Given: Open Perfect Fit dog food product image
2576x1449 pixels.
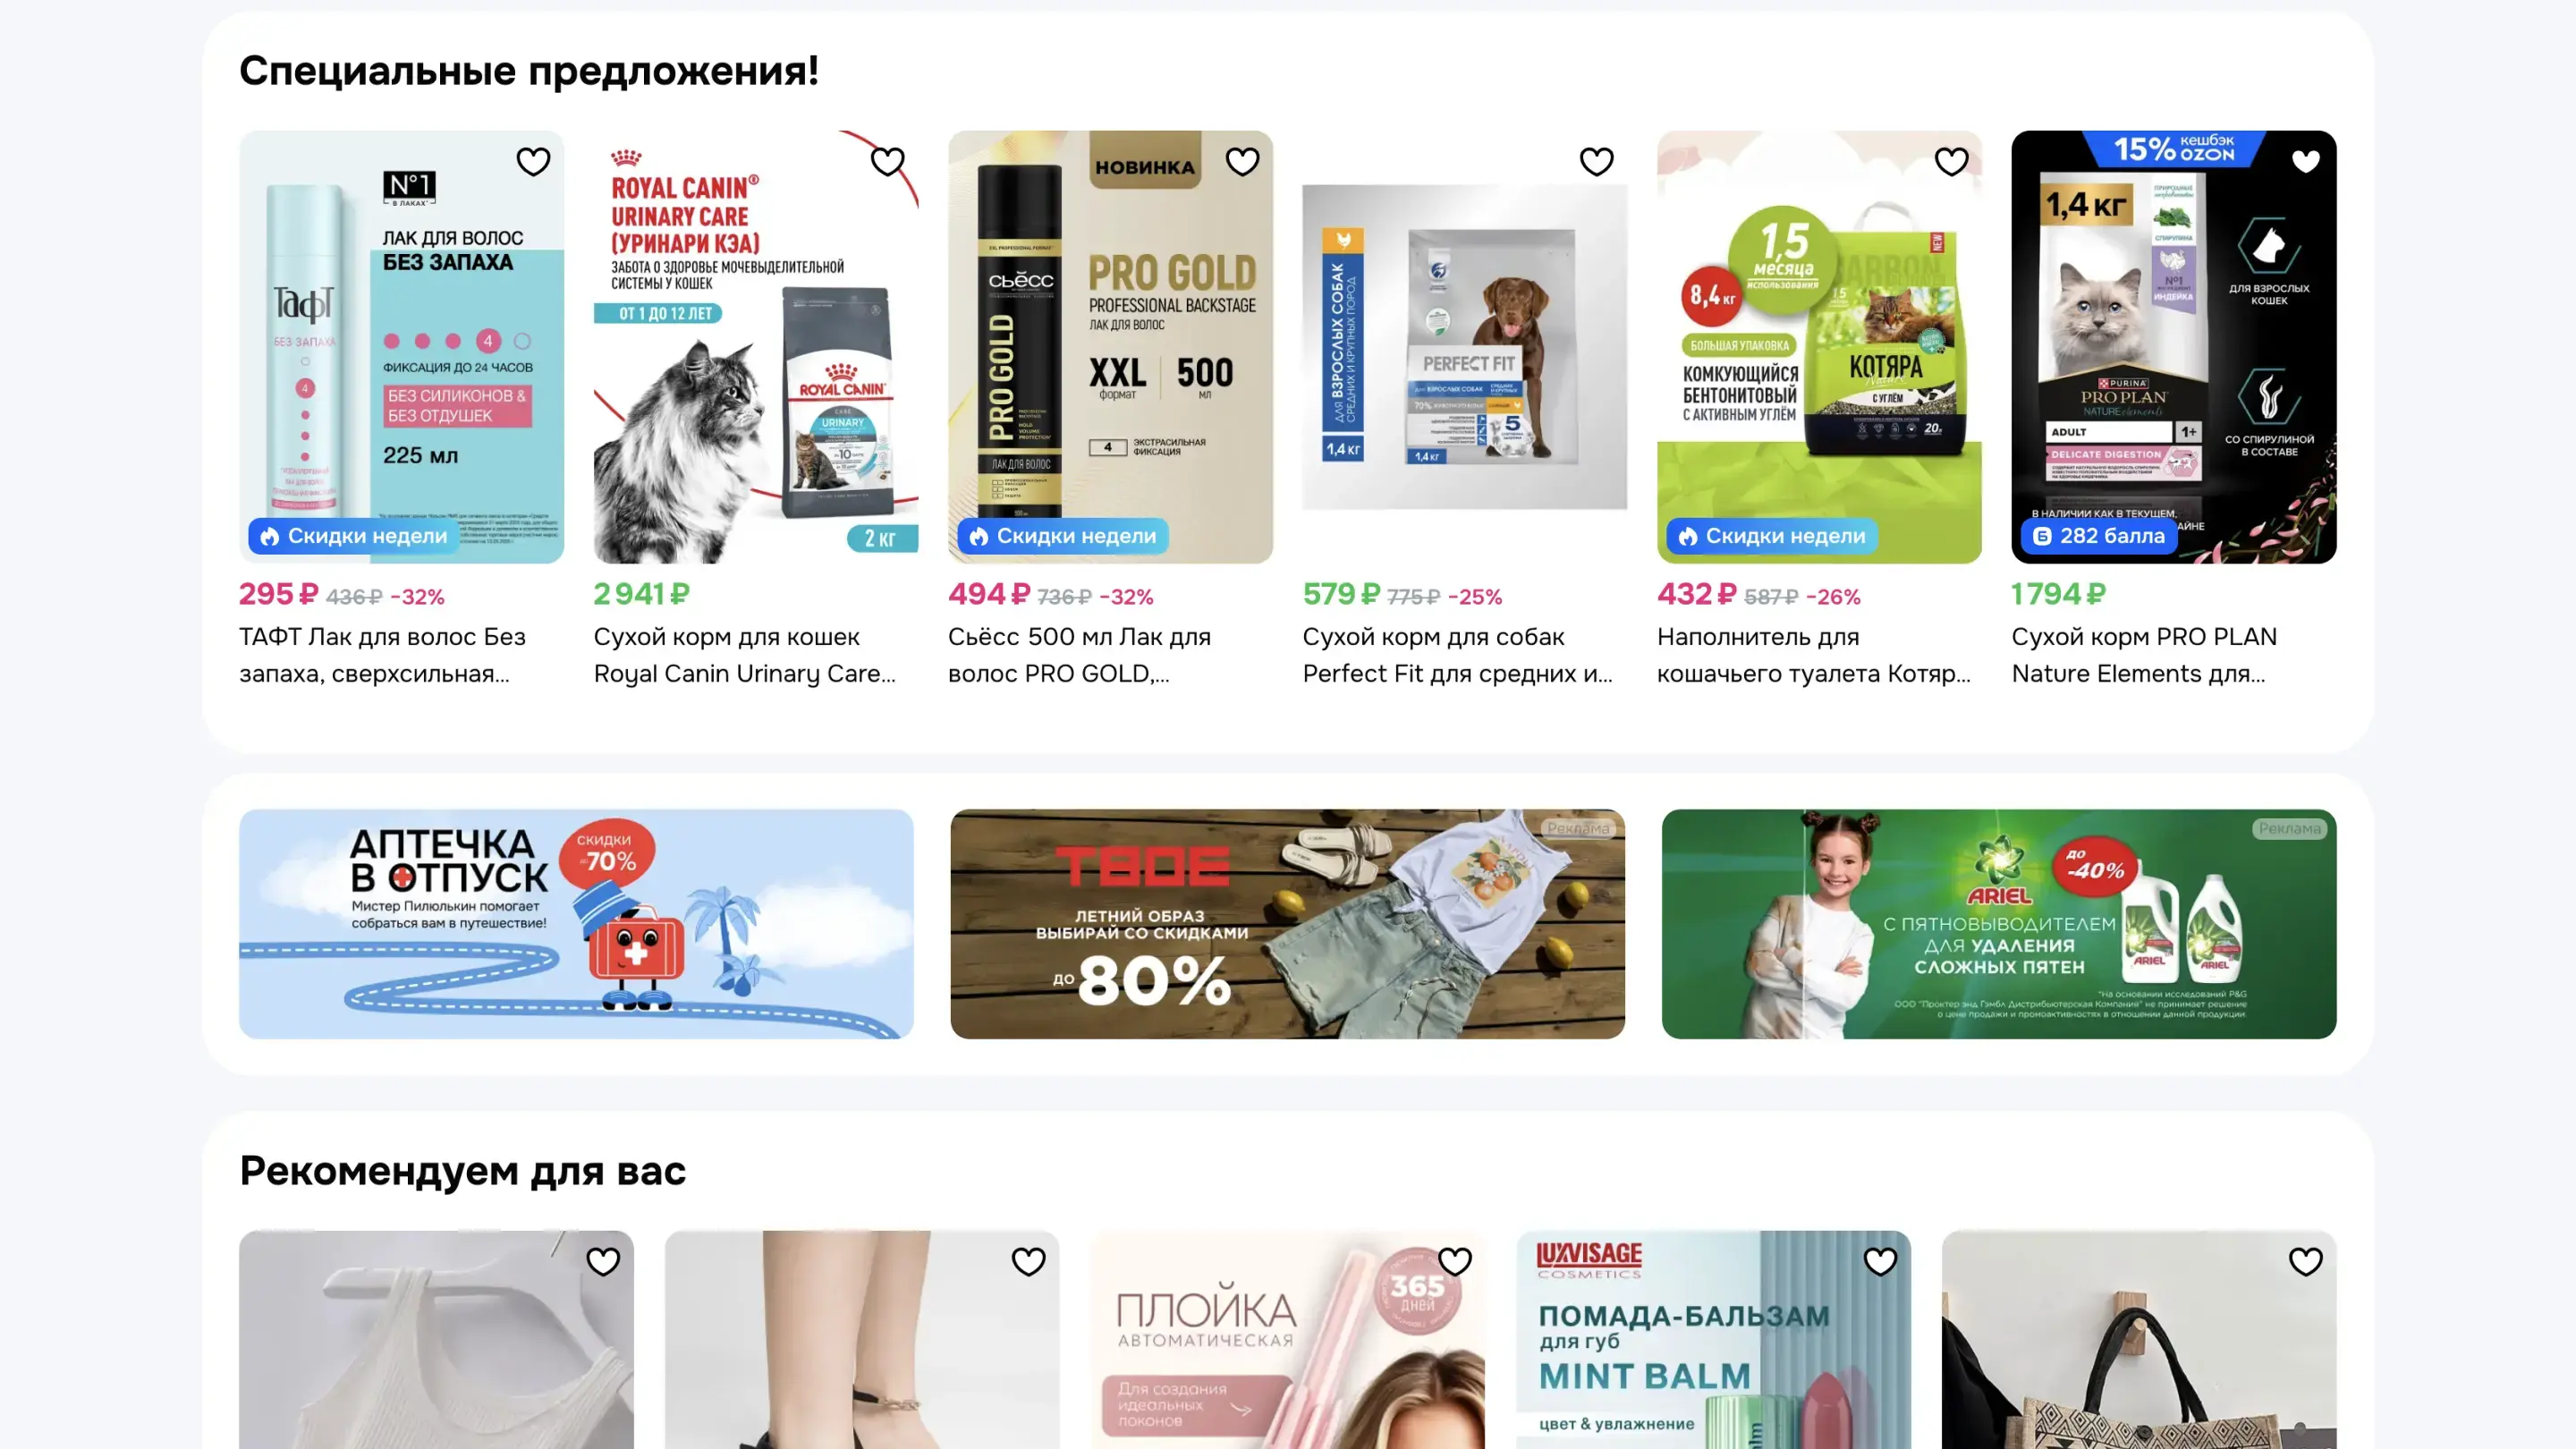Looking at the screenshot, I should [1464, 346].
